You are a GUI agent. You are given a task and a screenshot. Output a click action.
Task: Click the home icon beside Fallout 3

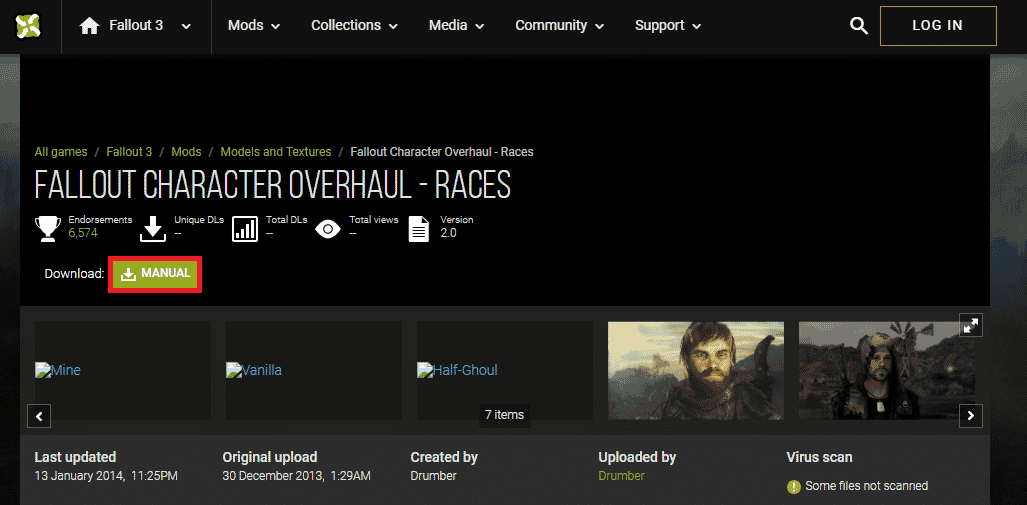click(89, 26)
